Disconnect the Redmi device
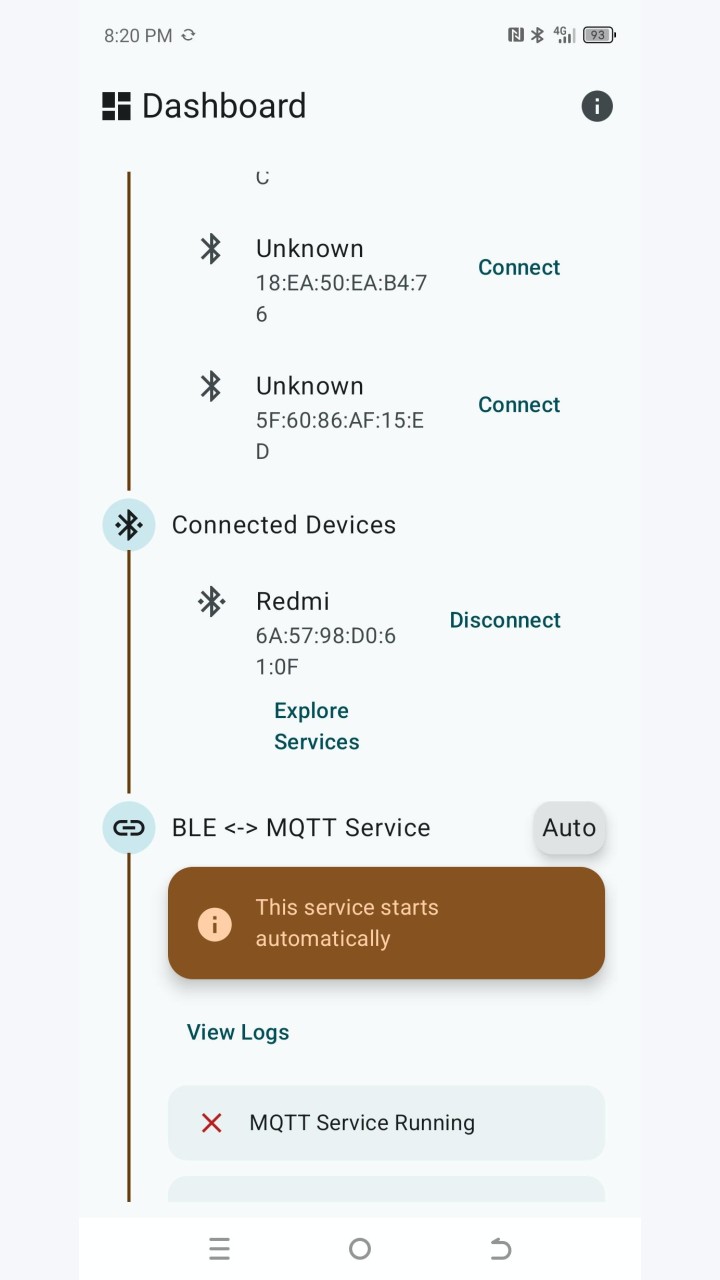720x1280 pixels. click(505, 620)
